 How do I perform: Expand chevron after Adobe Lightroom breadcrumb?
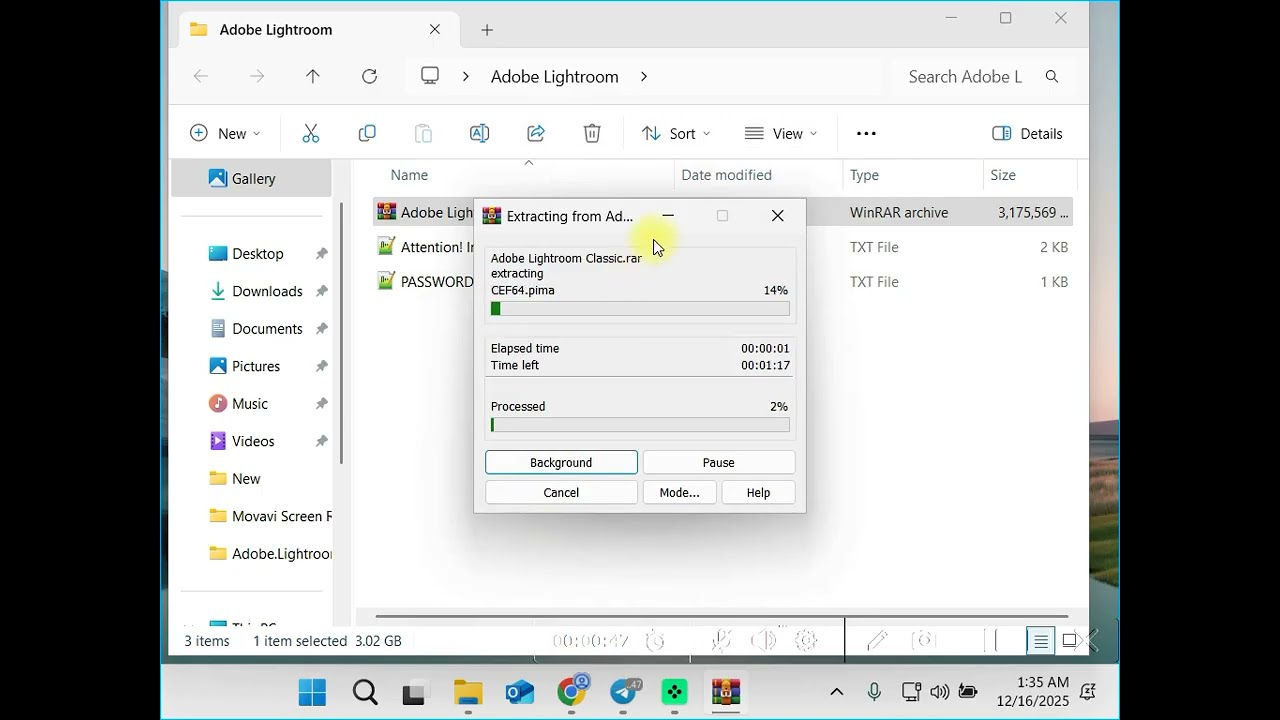coord(643,76)
